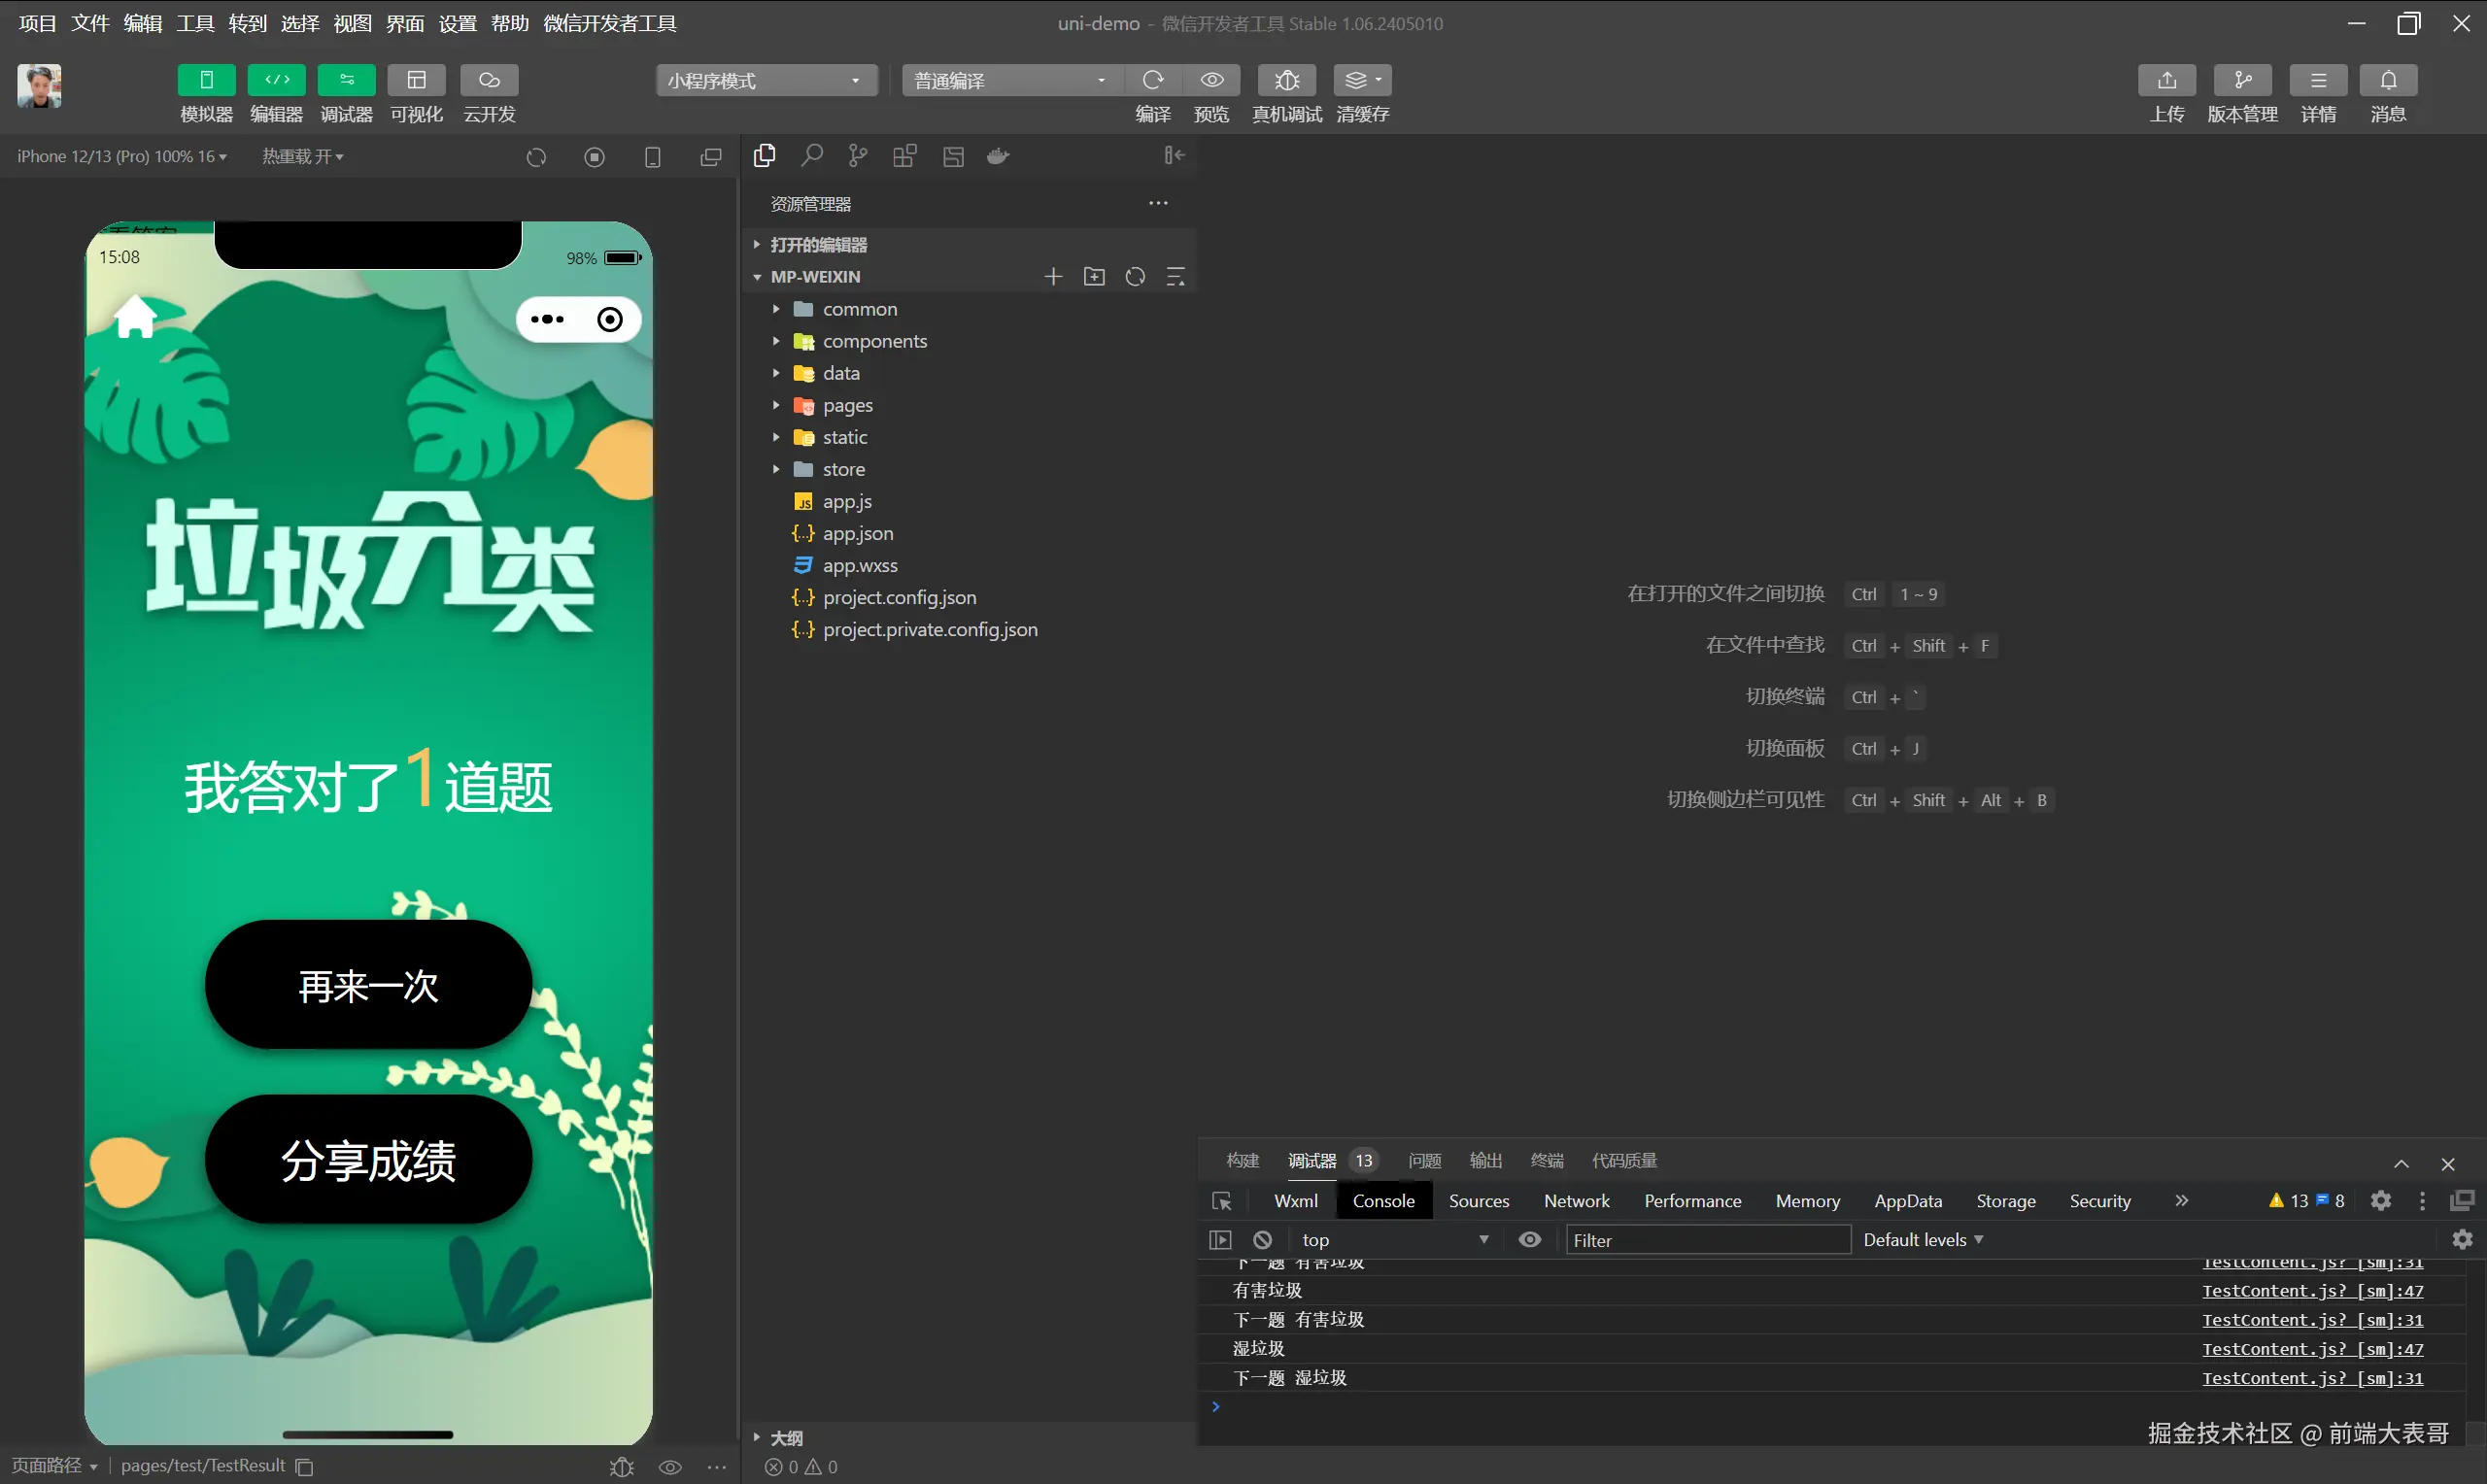Click the clear console icon
Viewport: 2487px width, 1484px height.
tap(1262, 1240)
